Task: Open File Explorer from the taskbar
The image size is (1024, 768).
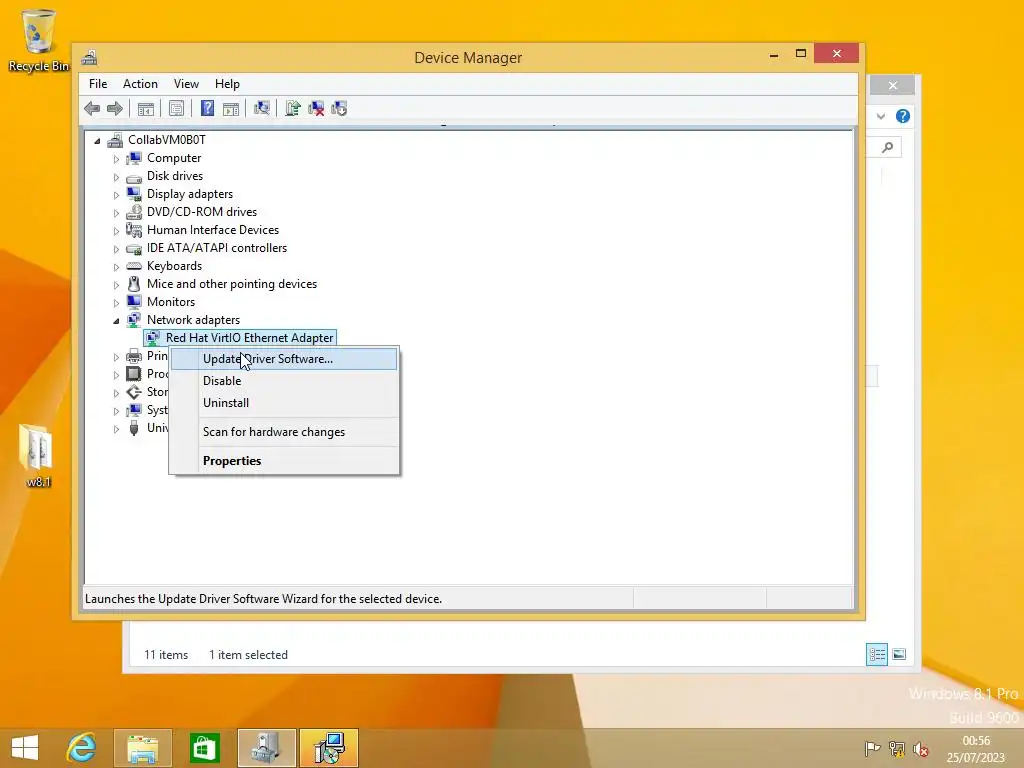Action: pos(142,748)
